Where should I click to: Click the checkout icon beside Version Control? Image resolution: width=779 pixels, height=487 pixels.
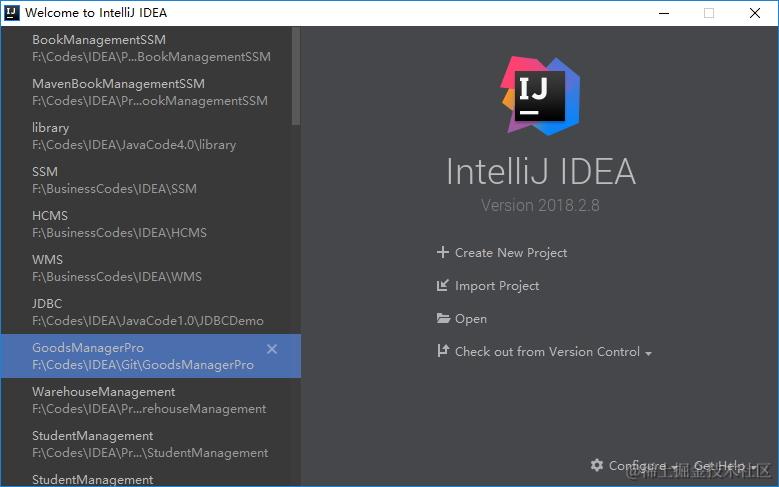[x=443, y=351]
